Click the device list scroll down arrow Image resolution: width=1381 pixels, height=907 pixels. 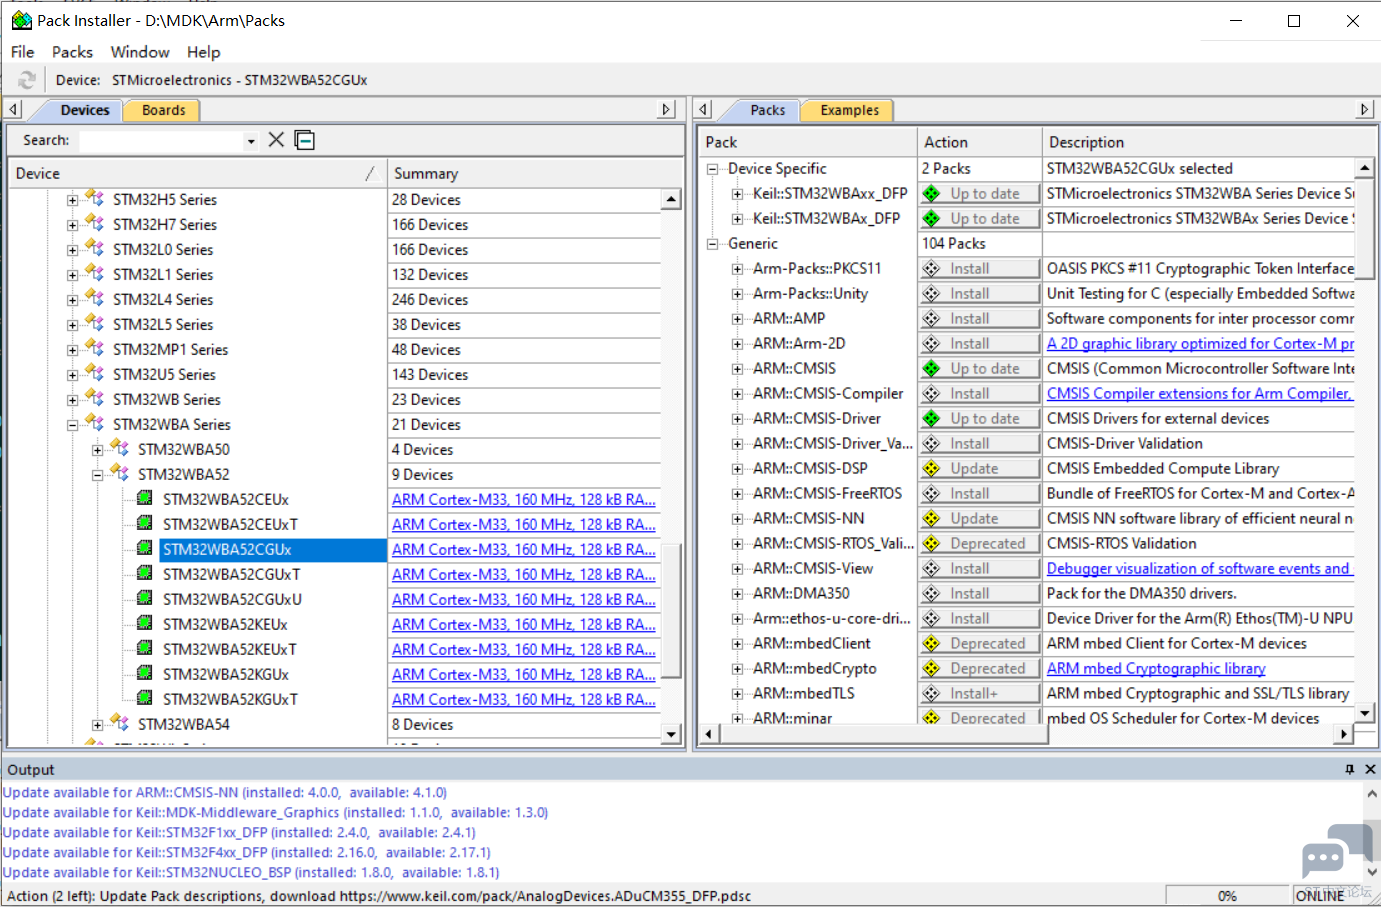click(x=671, y=735)
